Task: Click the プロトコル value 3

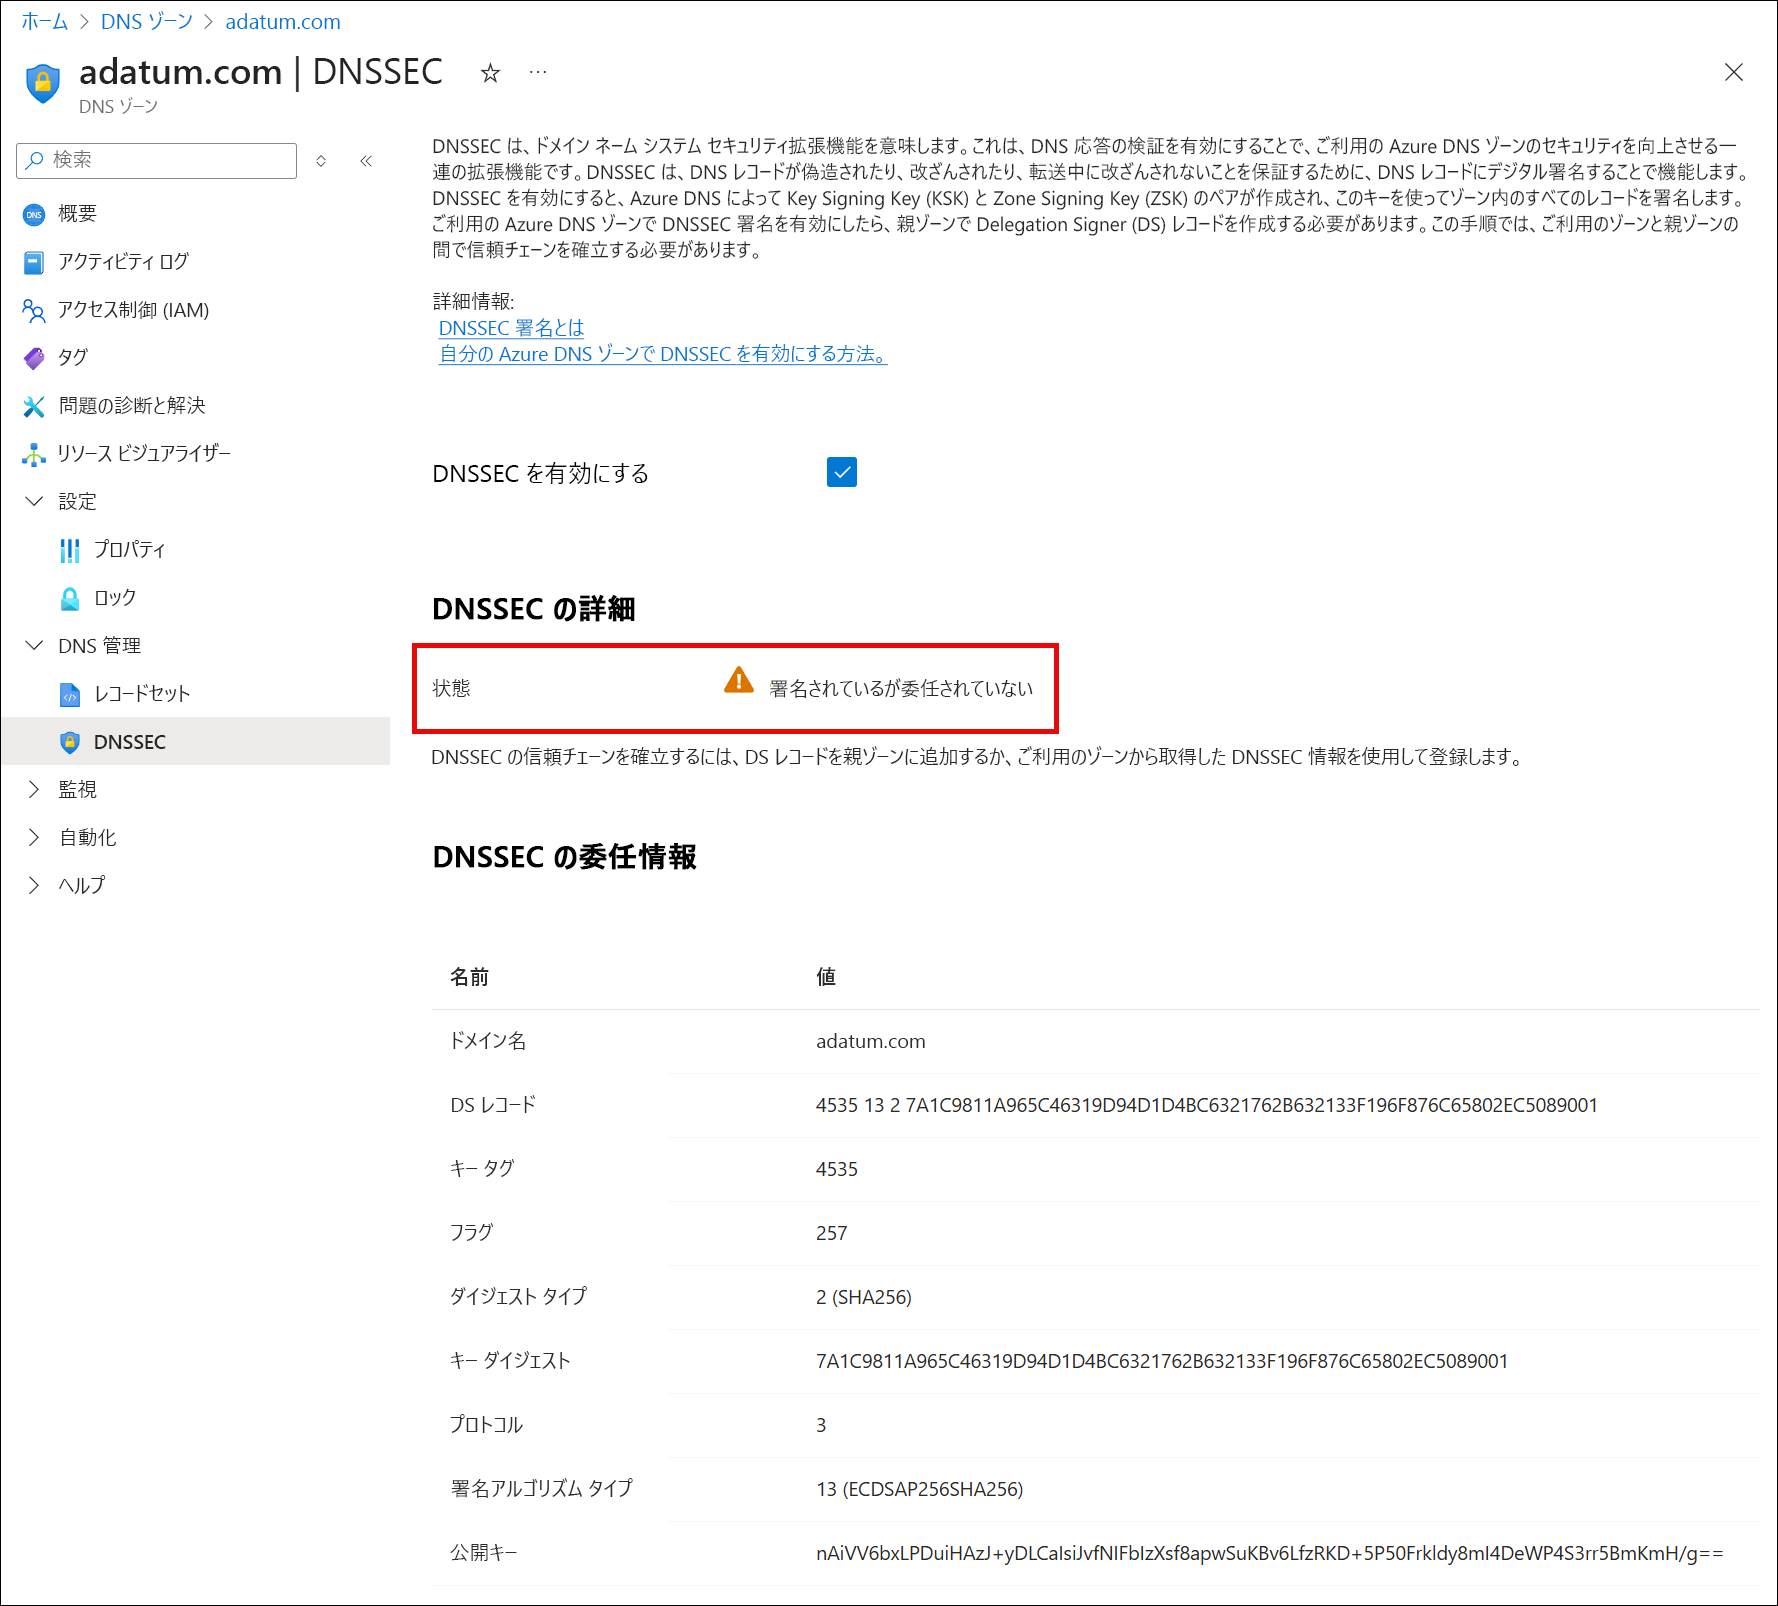Action: [x=821, y=1425]
